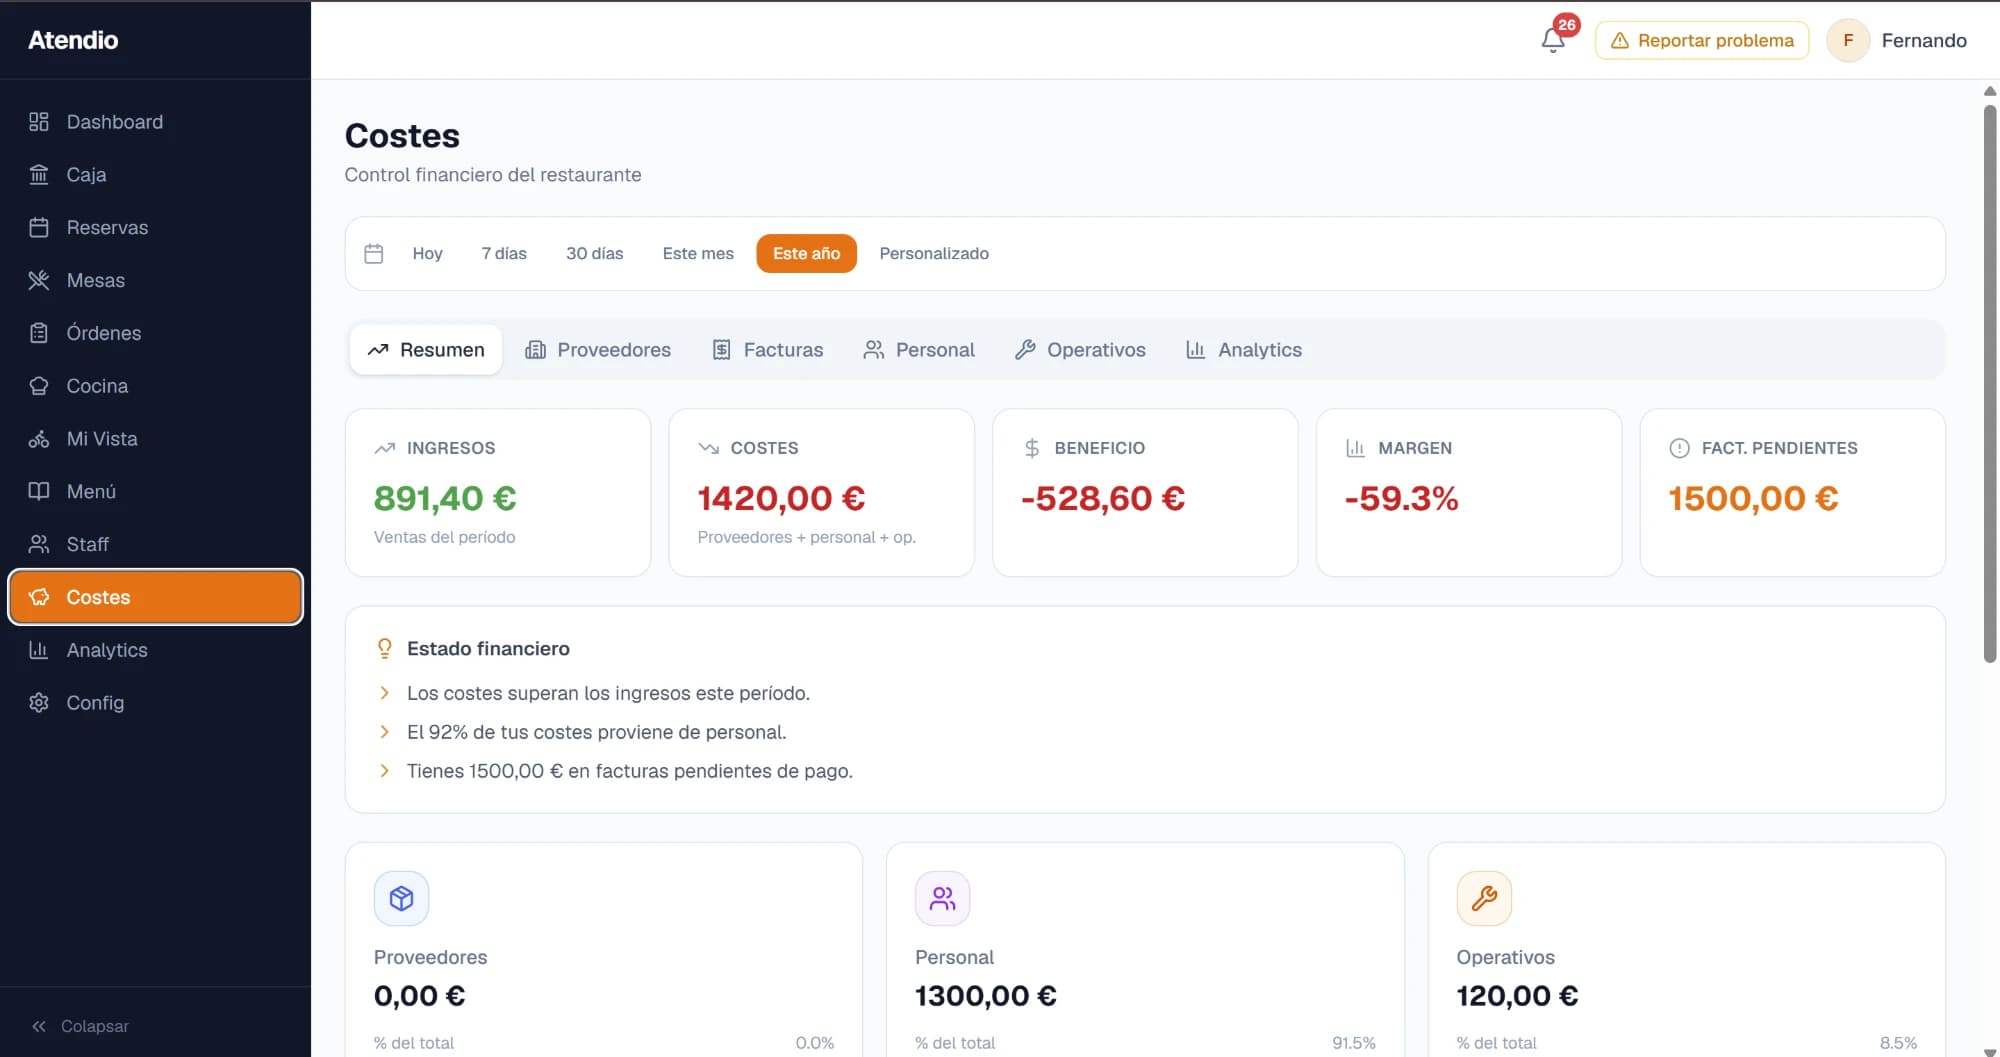Select the 30 días period filter
2000x1057 pixels.
coord(595,254)
